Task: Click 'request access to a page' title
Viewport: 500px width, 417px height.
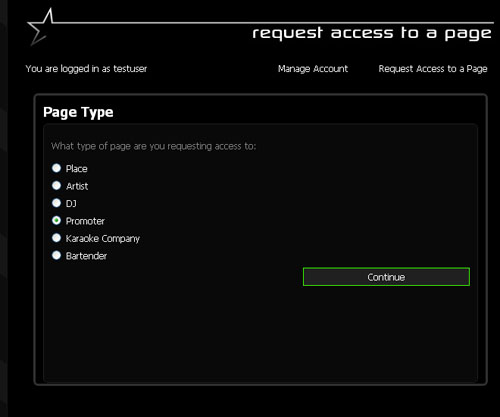Action: [372, 33]
